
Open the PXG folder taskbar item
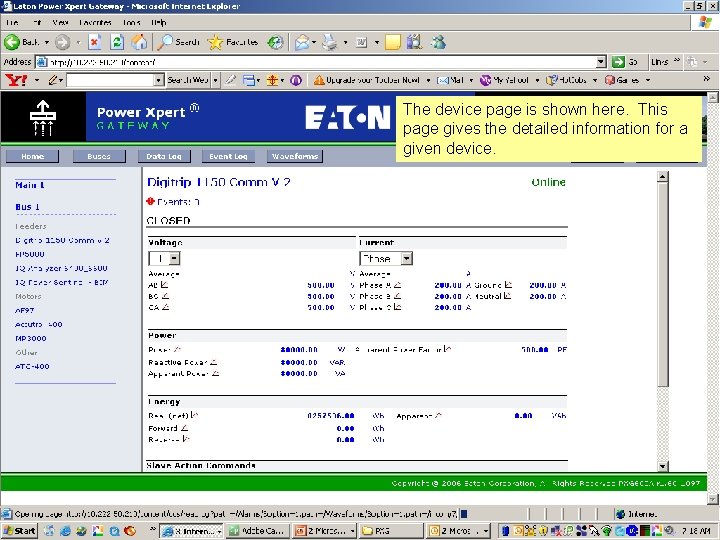[391, 531]
